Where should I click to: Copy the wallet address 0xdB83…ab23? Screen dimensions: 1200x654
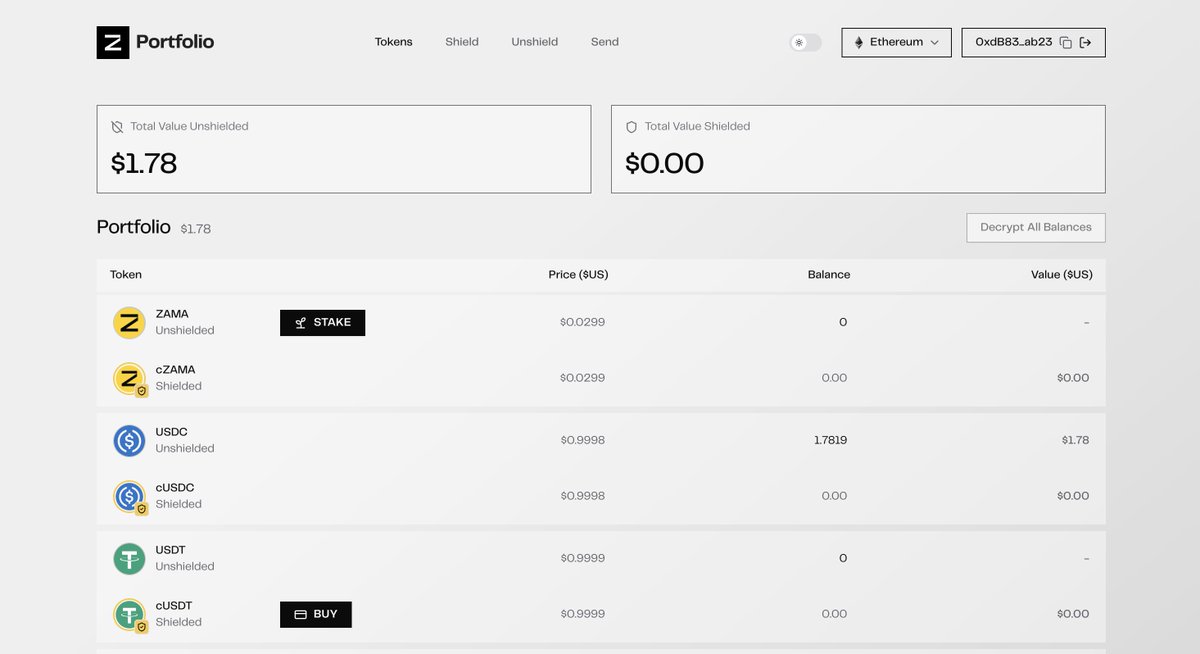1065,43
